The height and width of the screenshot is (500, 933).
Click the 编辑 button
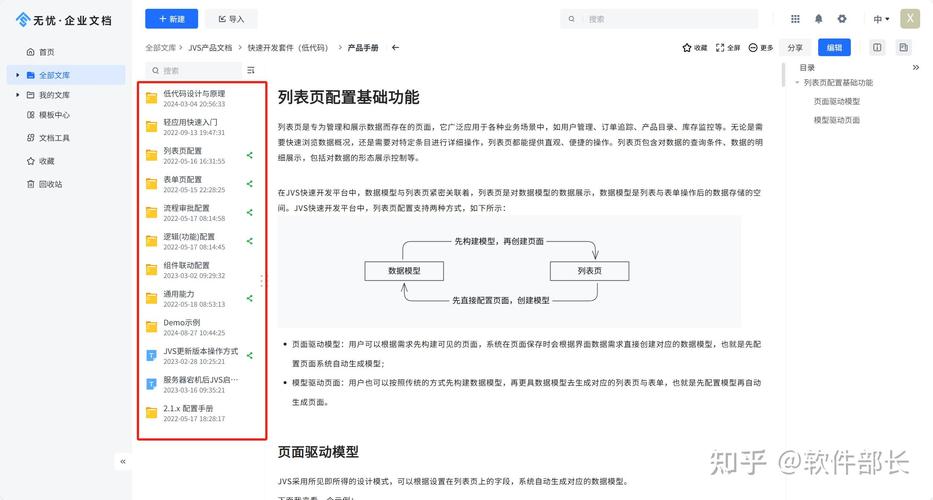[x=834, y=47]
